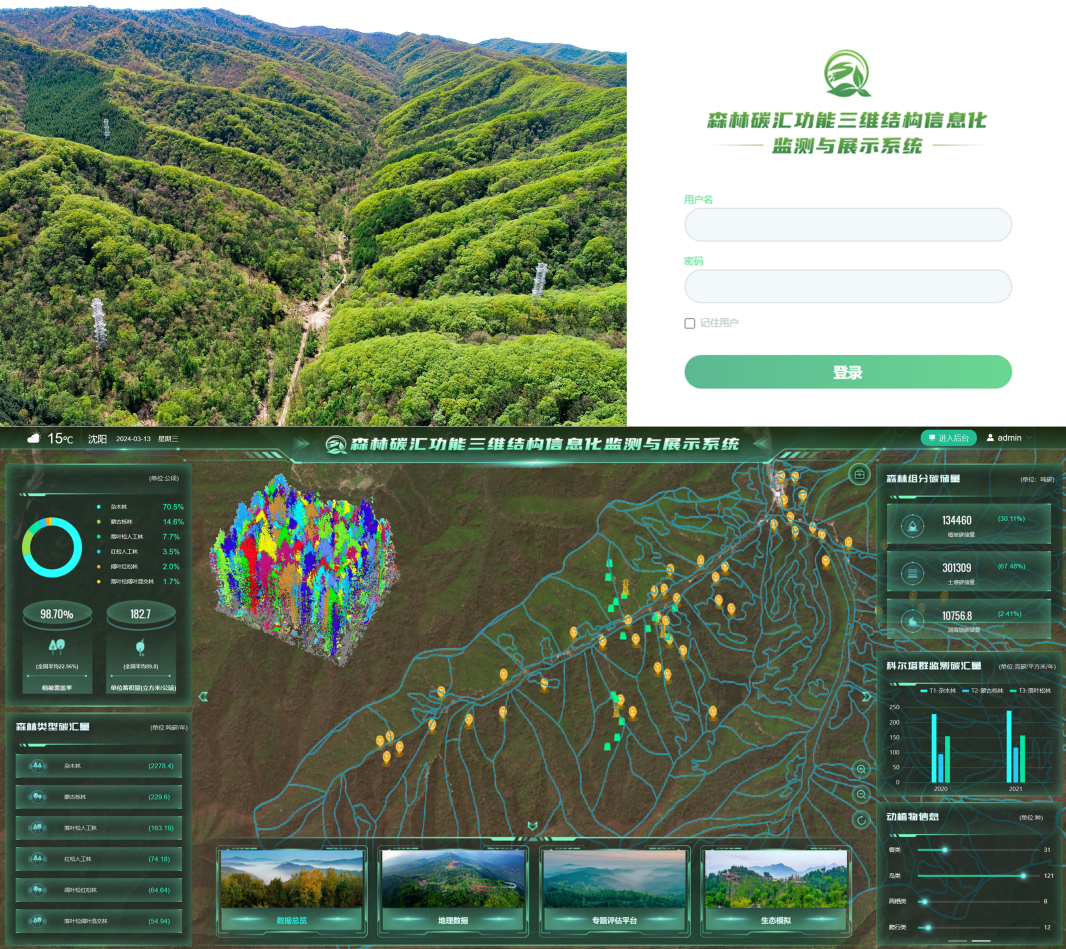Collapse the right panel with double chevron
This screenshot has width=1066, height=949.
(866, 697)
